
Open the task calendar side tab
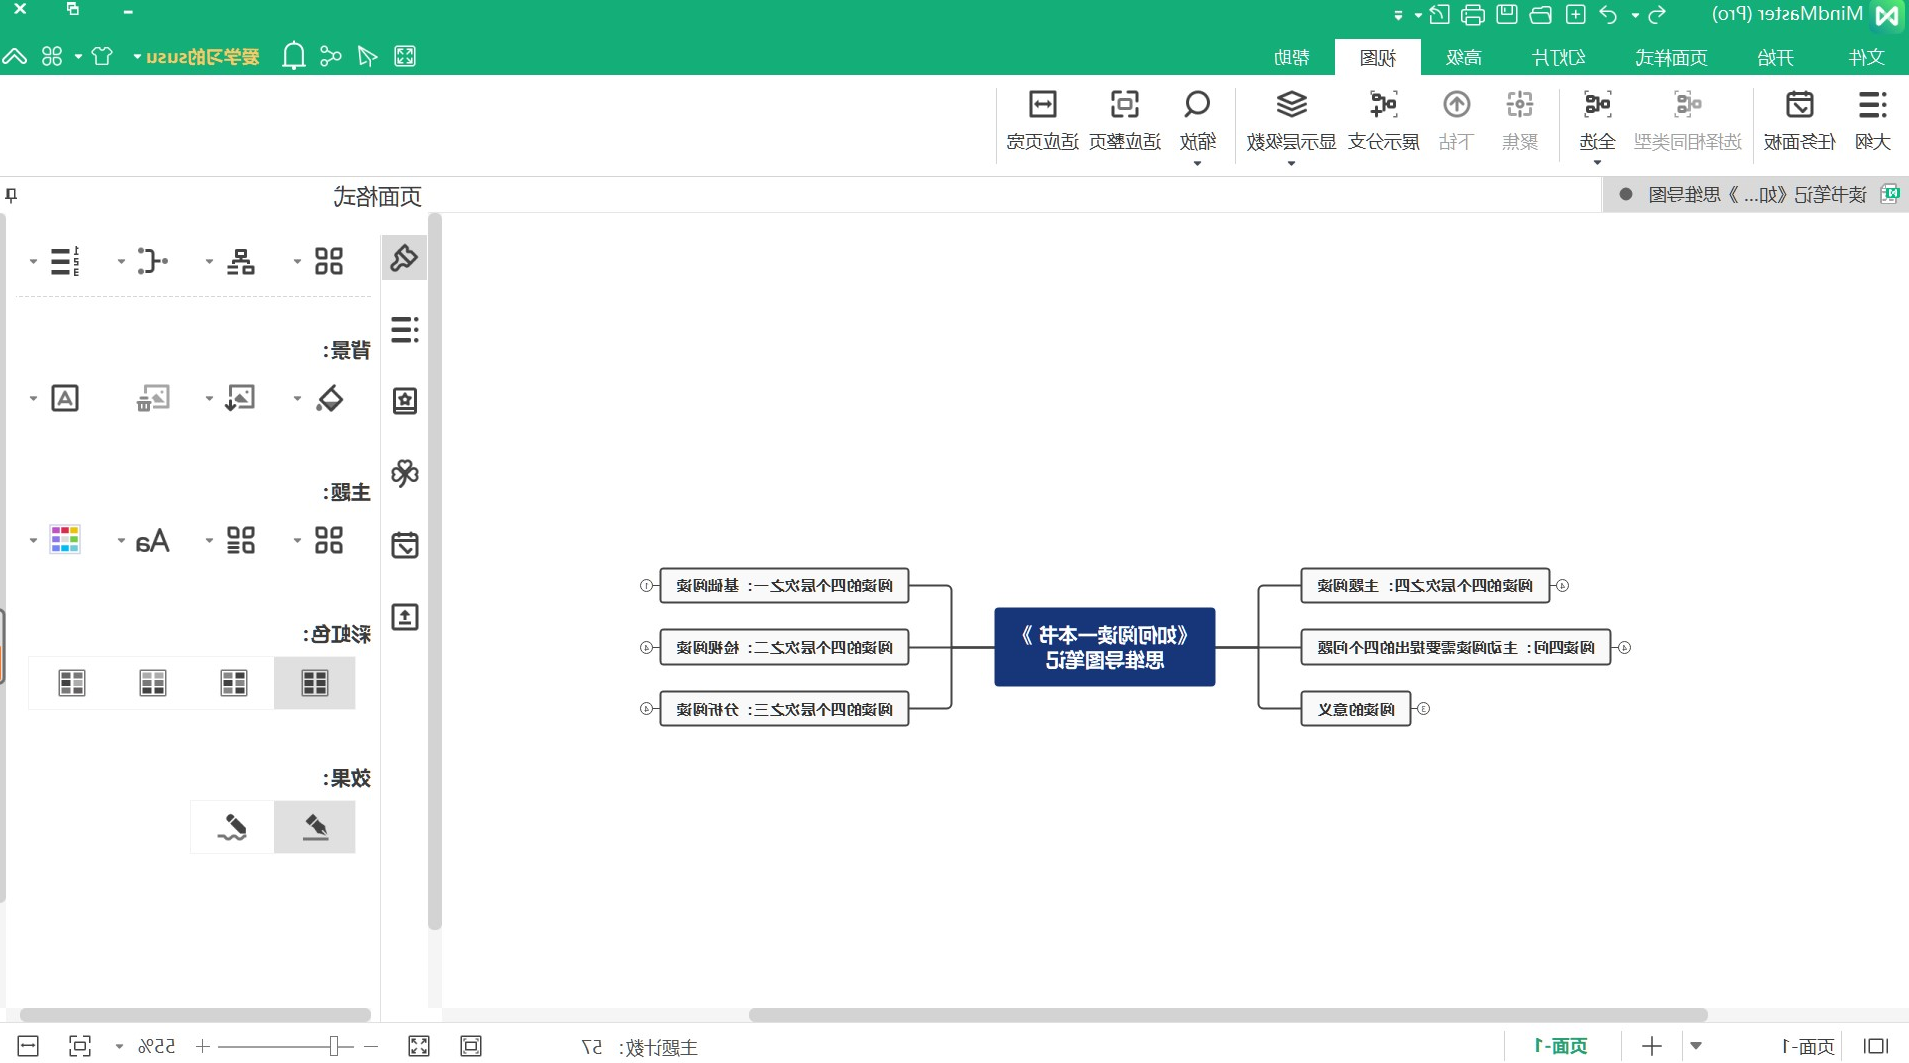(x=404, y=545)
